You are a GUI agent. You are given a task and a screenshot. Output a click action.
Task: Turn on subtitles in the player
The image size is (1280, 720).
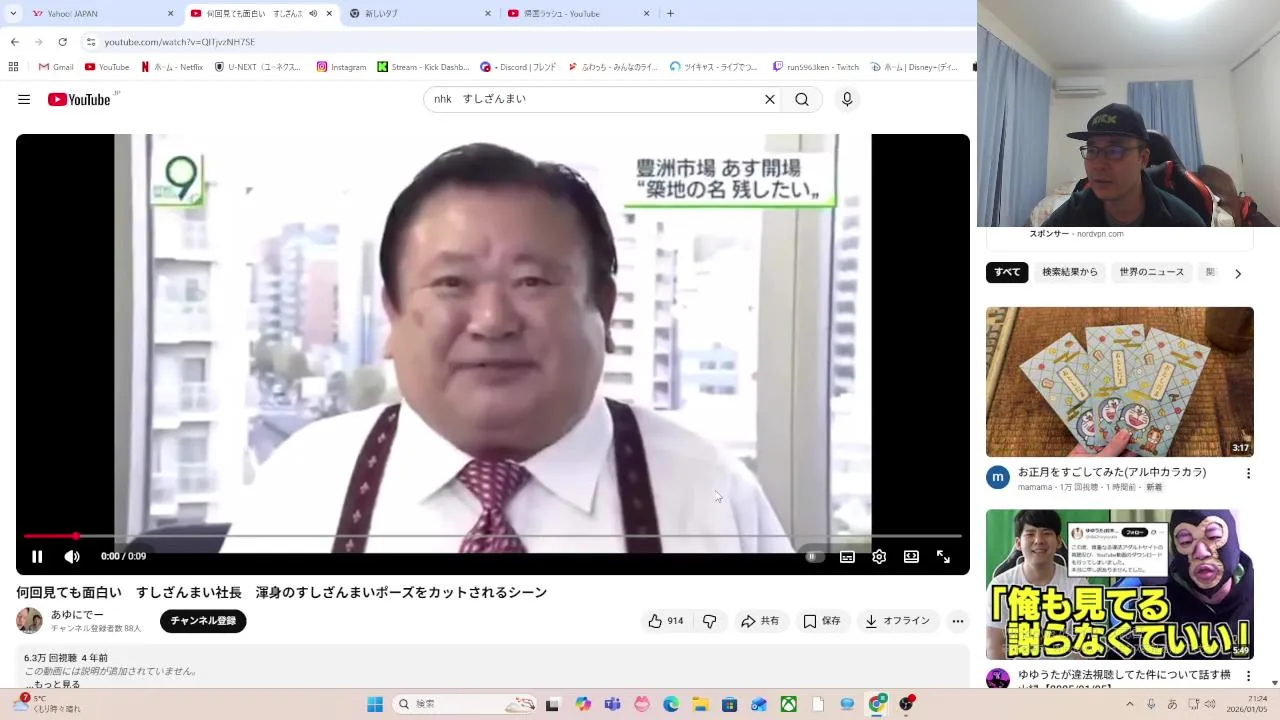(x=847, y=556)
